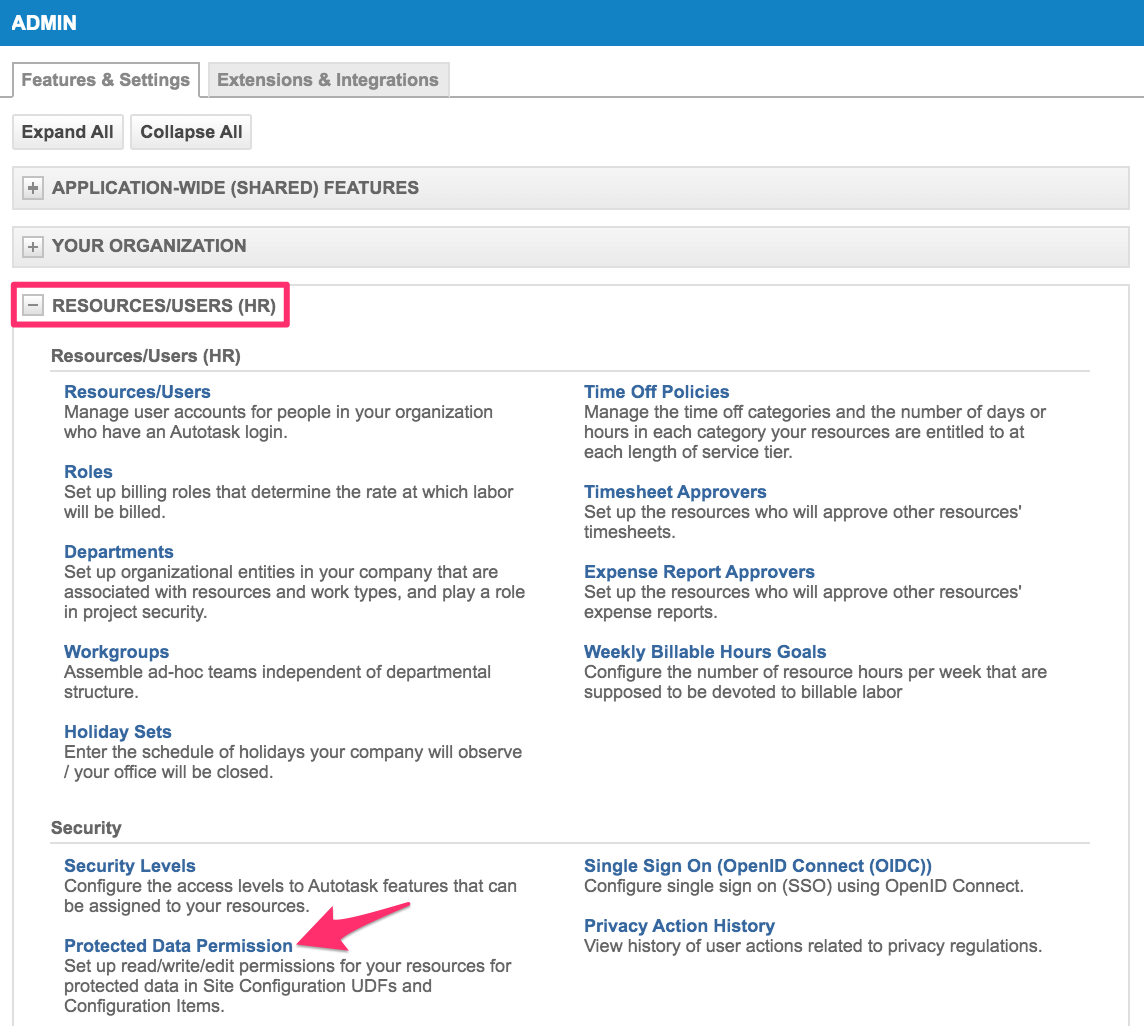Open the Workgroups link

tap(116, 652)
